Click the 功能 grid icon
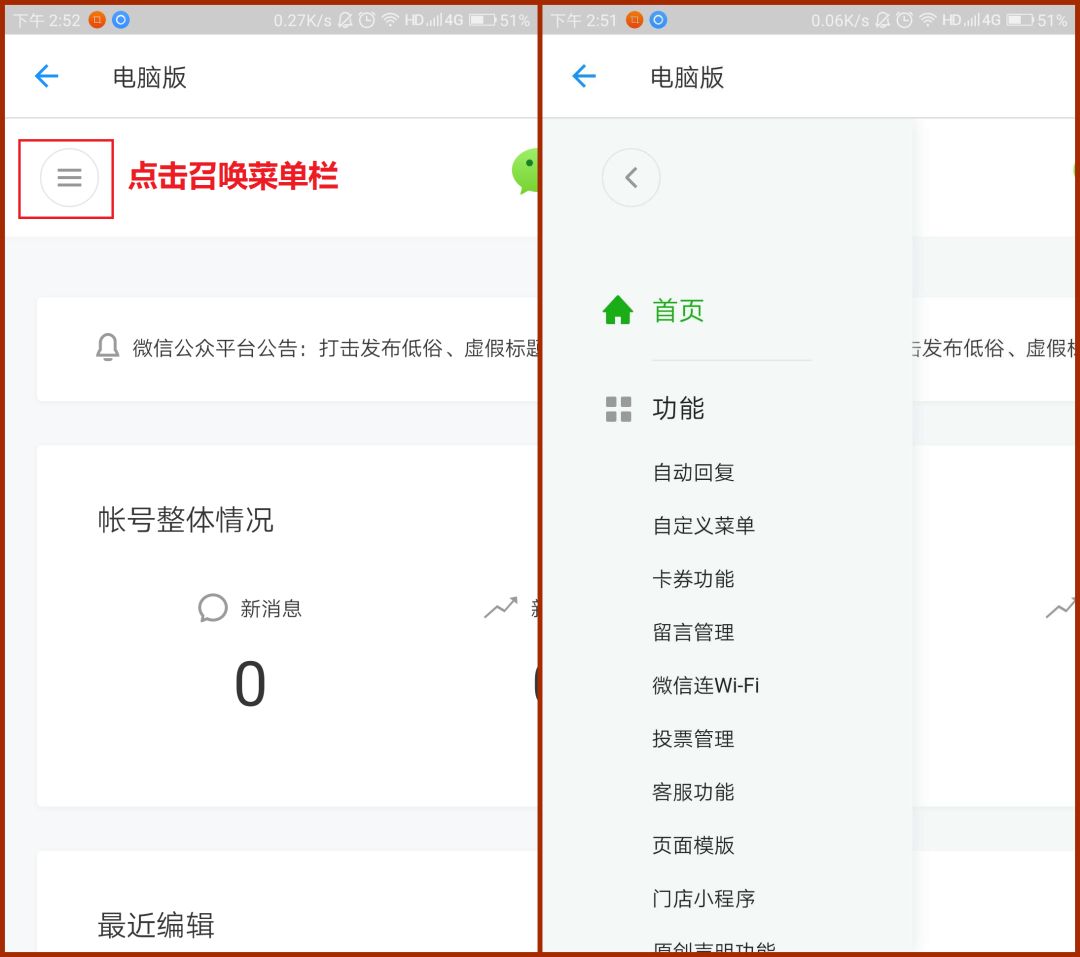Screen dimensions: 1080x957 pos(618,409)
